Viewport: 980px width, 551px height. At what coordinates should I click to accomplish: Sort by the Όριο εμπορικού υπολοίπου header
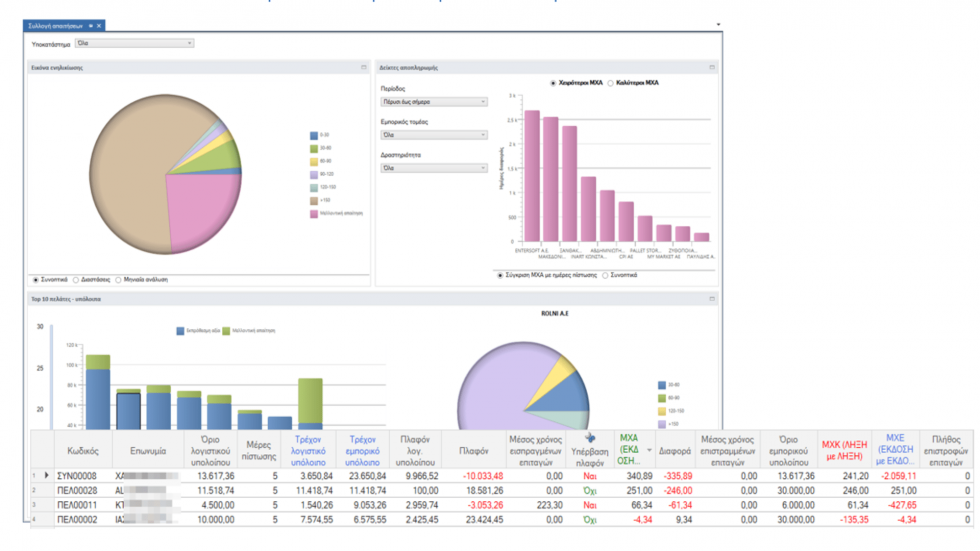(789, 450)
